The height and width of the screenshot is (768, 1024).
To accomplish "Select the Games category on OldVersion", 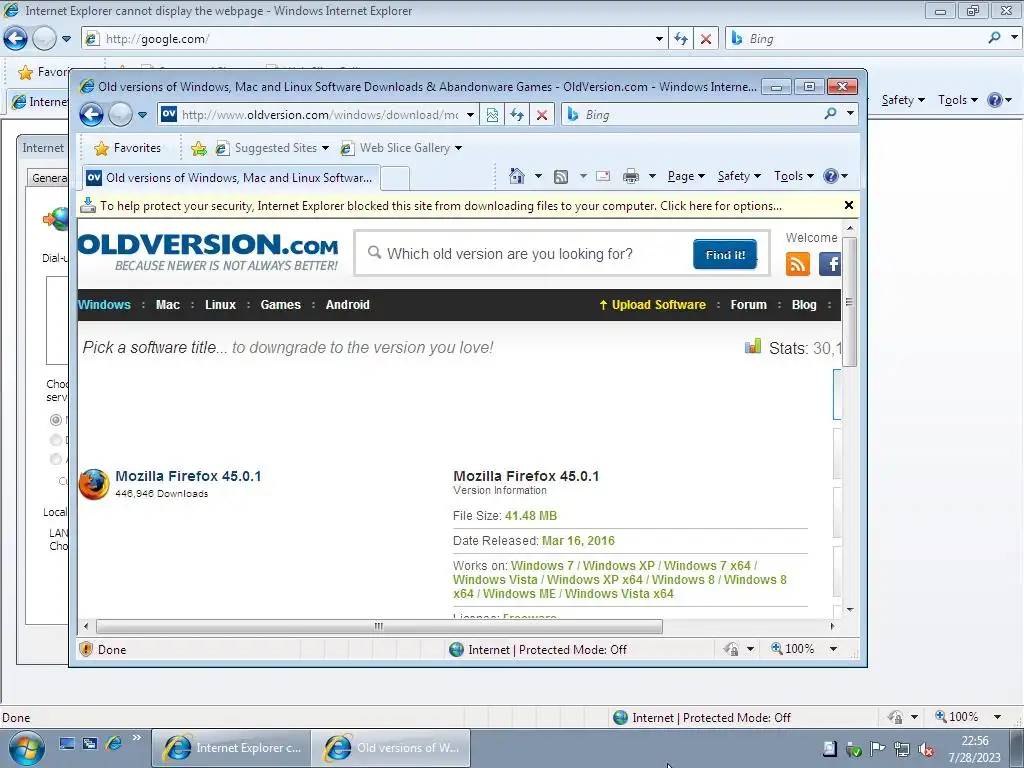I will click(x=281, y=305).
